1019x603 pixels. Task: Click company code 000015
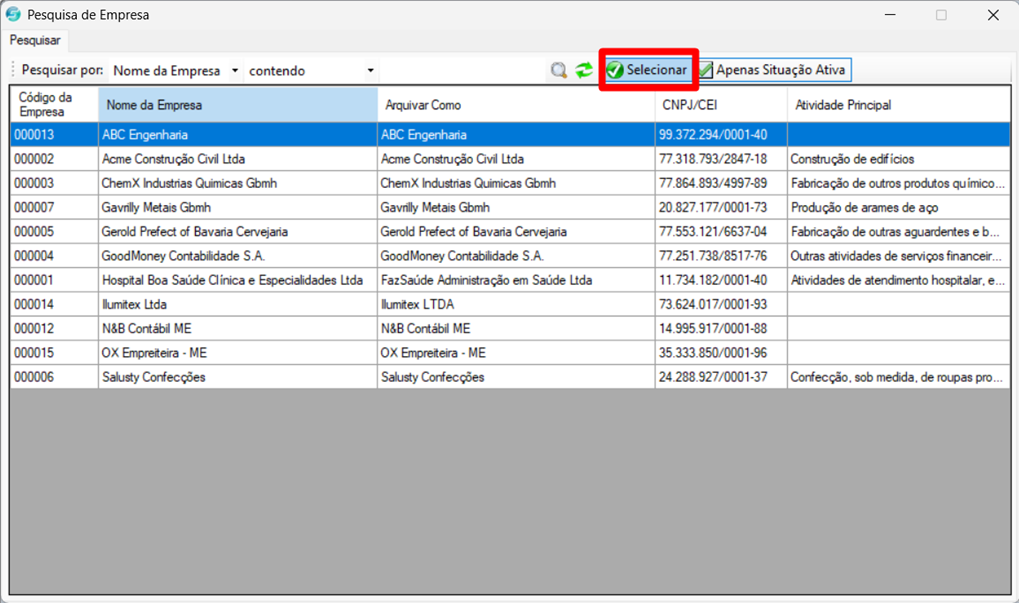click(54, 353)
